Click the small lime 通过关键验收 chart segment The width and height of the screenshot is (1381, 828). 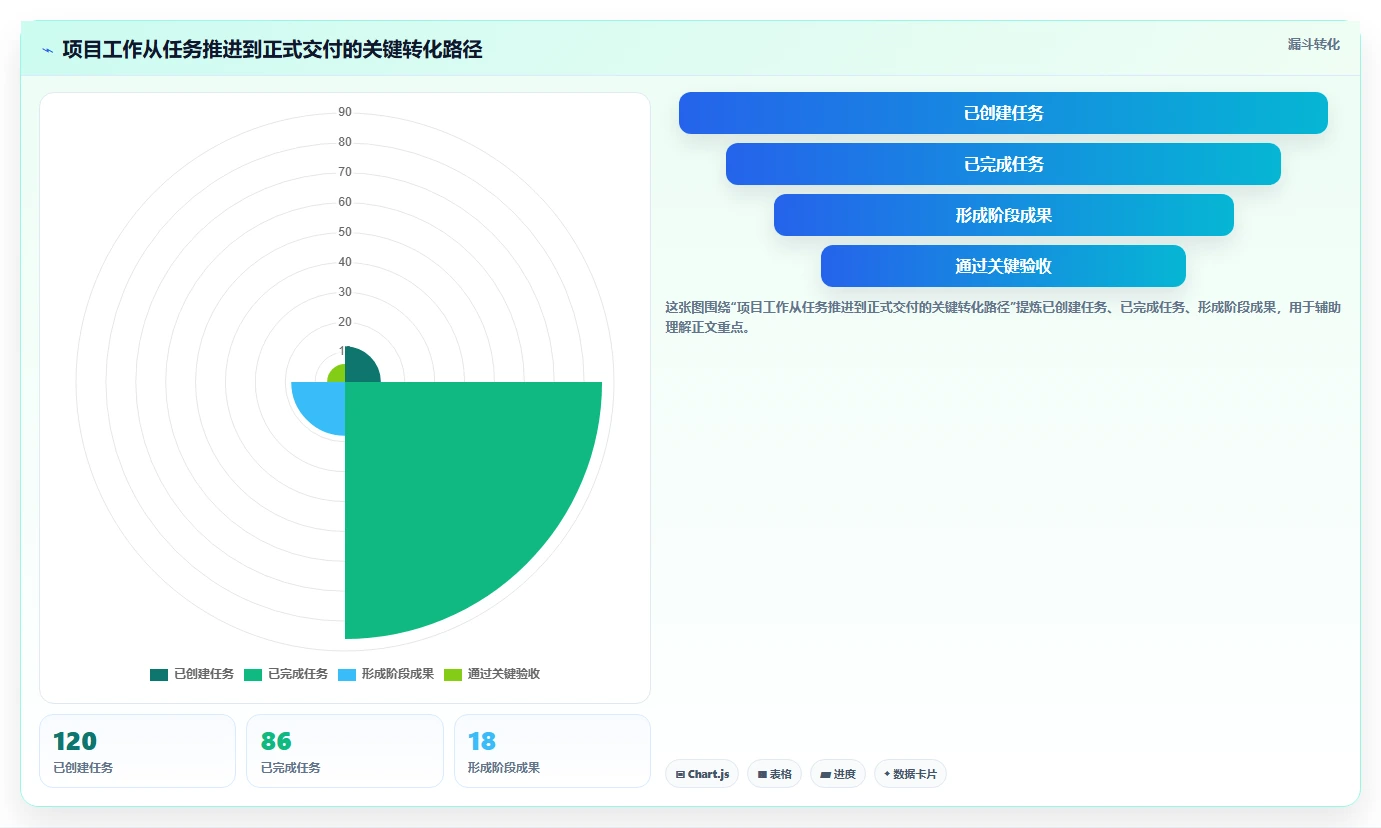337,374
